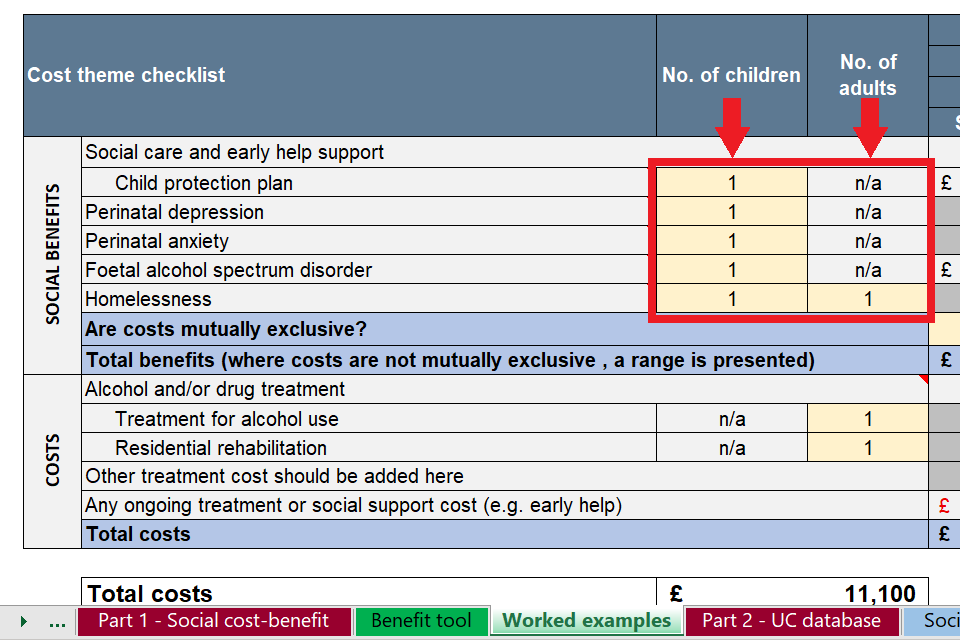Viewport: 960px width, 640px height.
Task: Click adults cell for Treatment for alcohol use
Action: click(868, 419)
